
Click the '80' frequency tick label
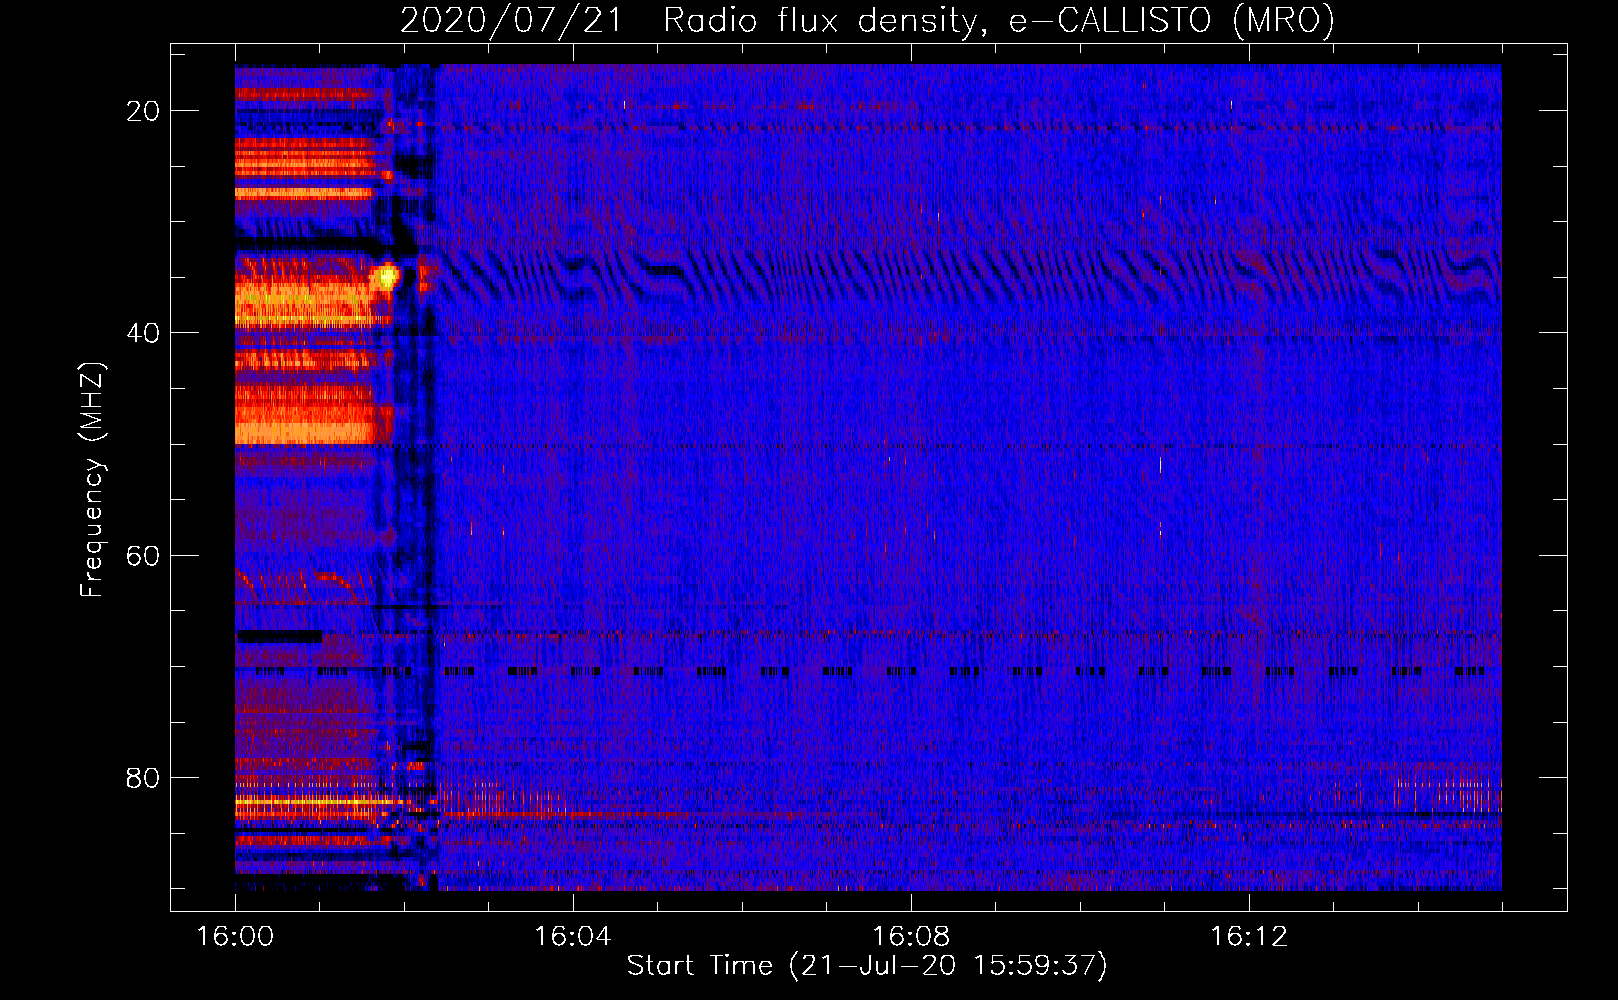tap(143, 777)
